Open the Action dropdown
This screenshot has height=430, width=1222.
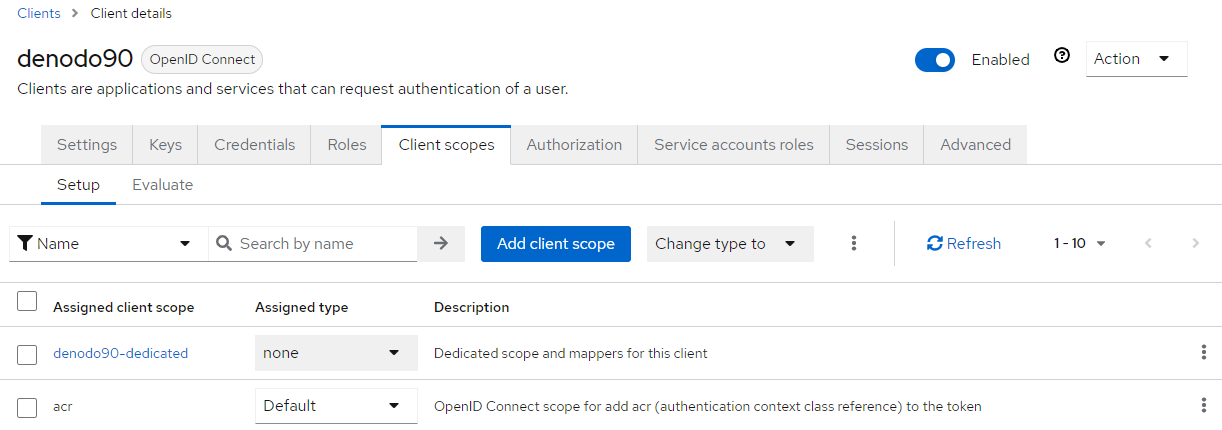[x=1137, y=59]
